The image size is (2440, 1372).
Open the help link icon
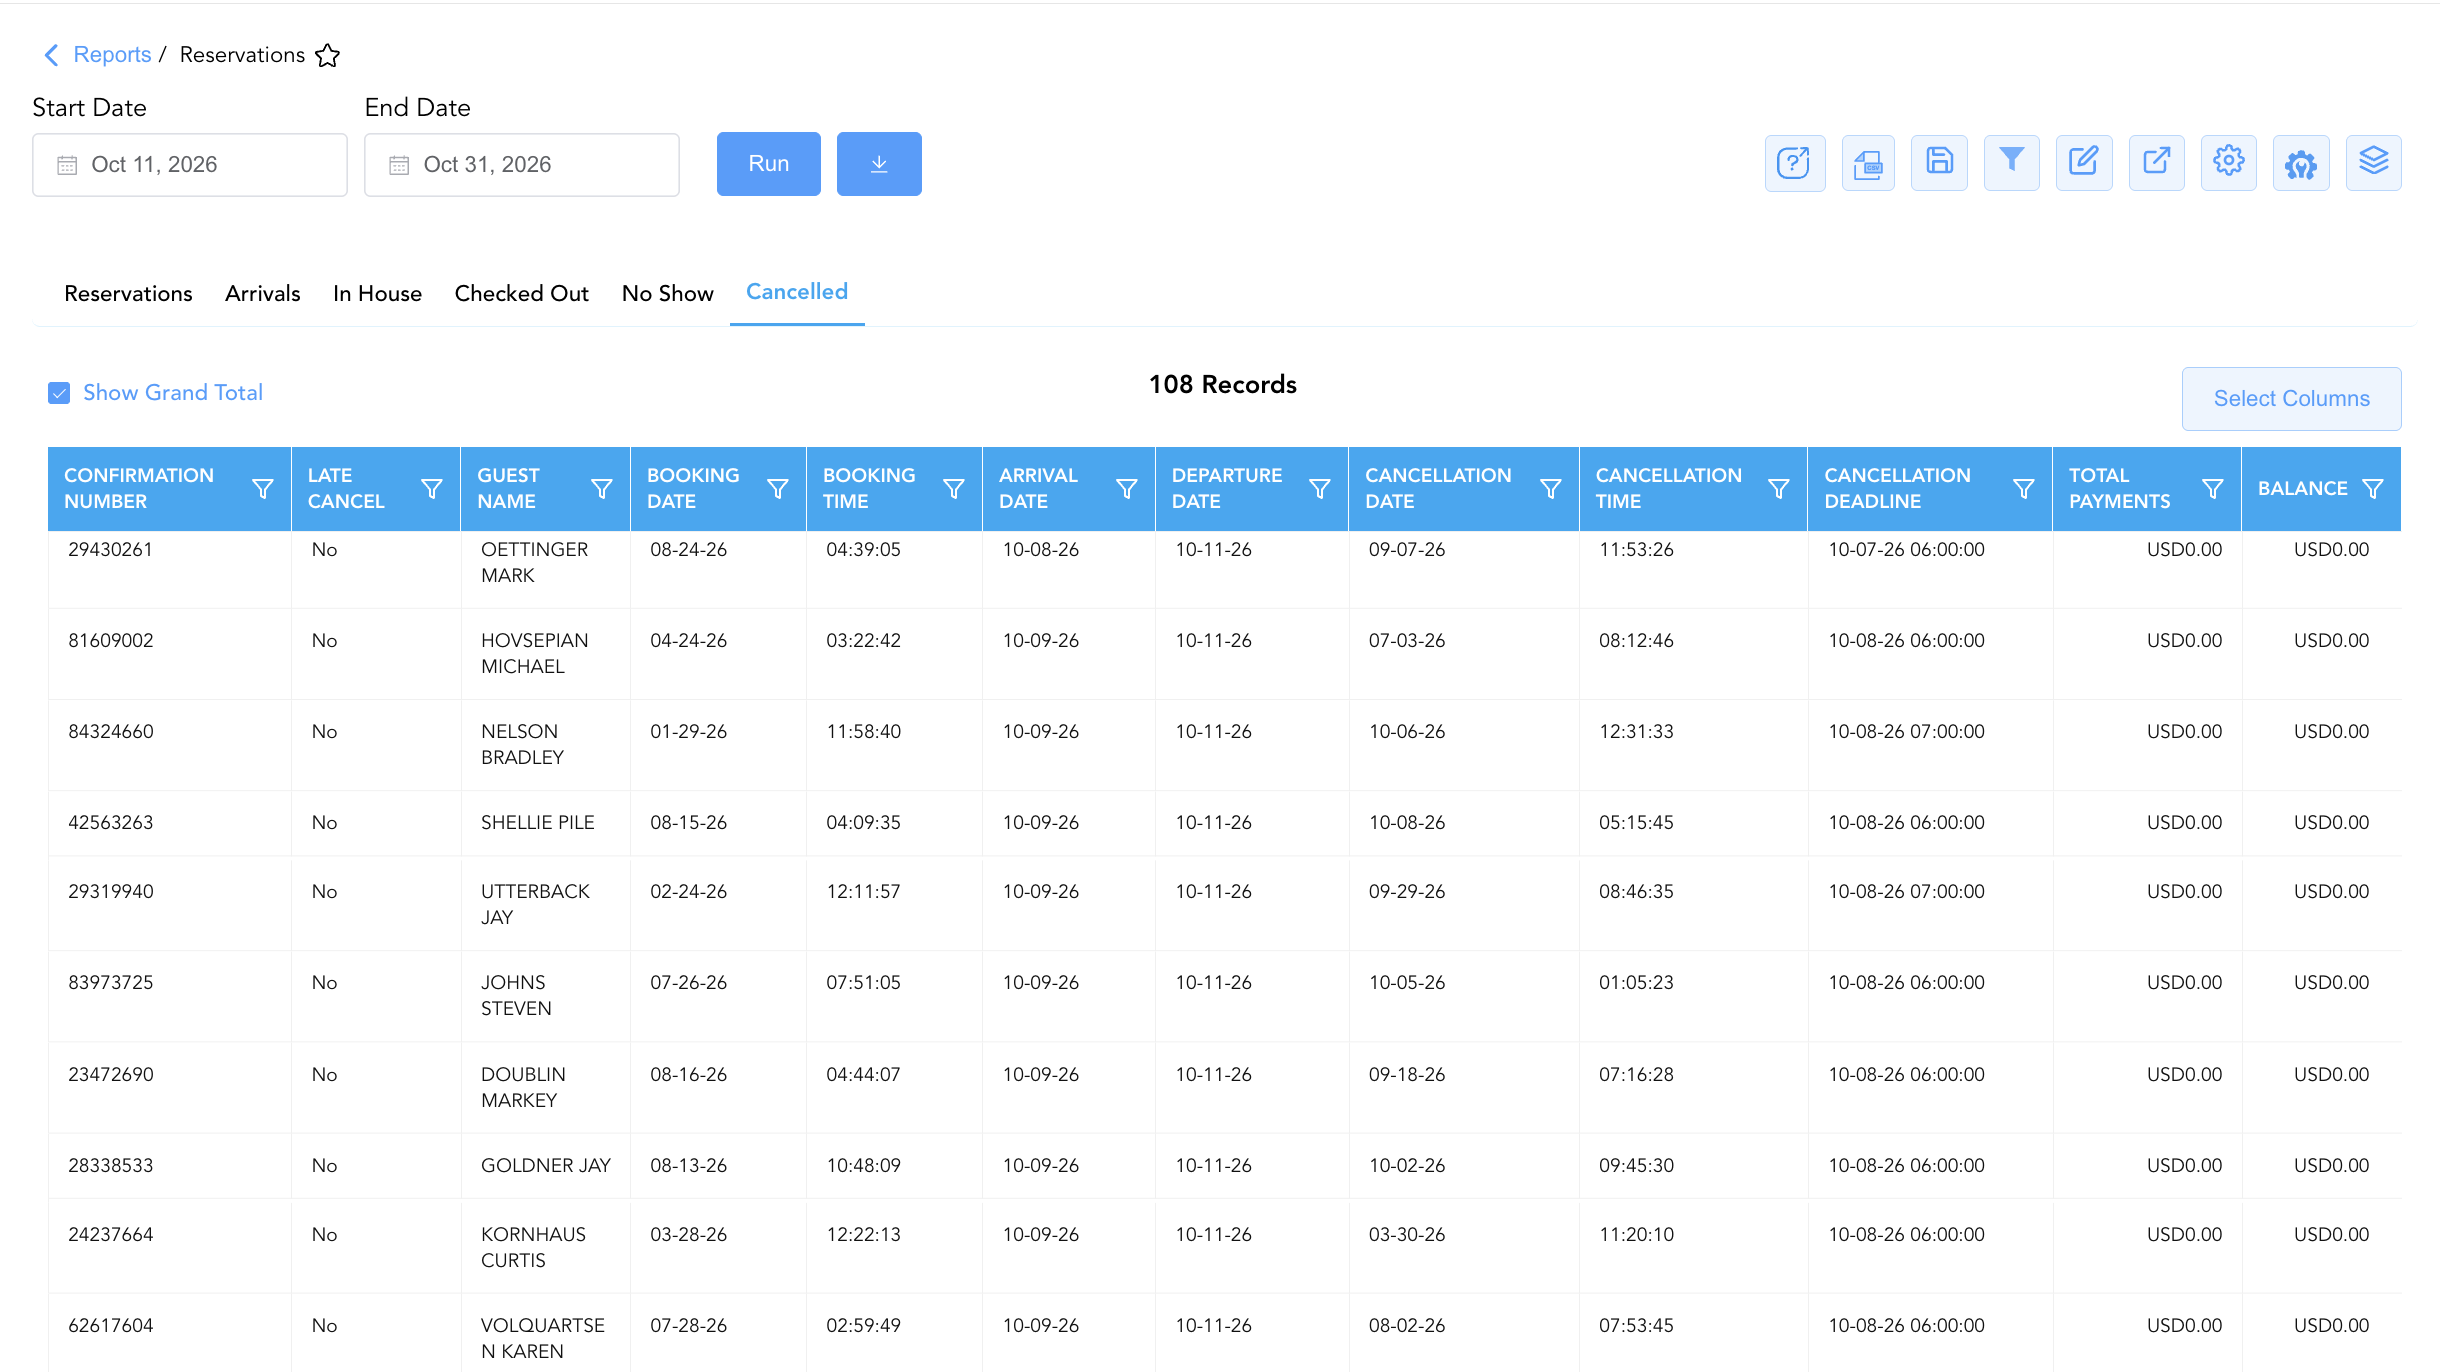[x=1794, y=163]
